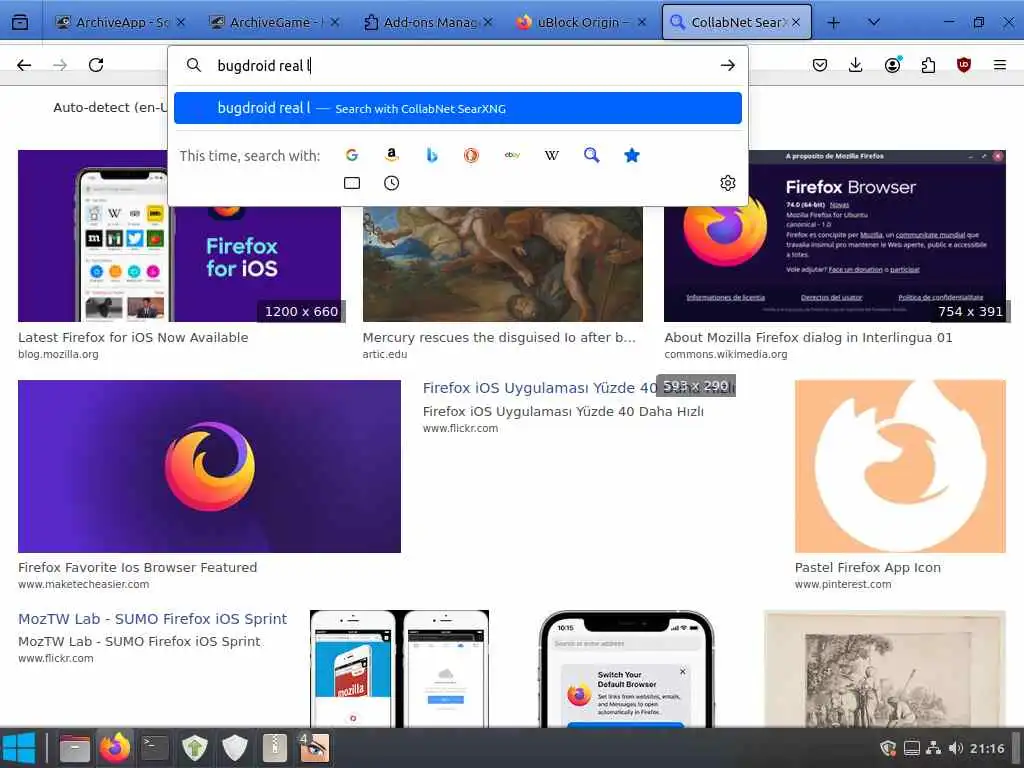1024x768 pixels.
Task: Reload the current page
Action: click(96, 65)
